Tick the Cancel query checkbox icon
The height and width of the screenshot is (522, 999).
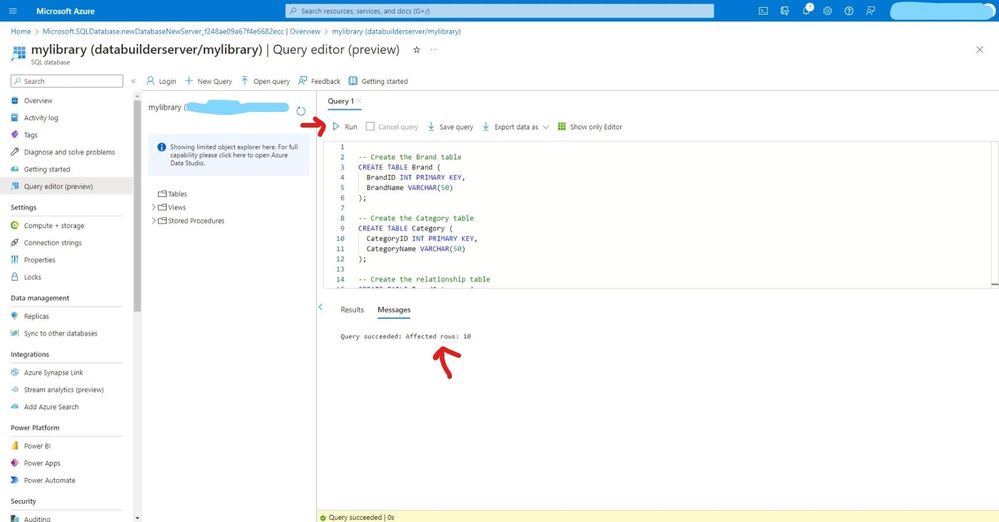[370, 127]
